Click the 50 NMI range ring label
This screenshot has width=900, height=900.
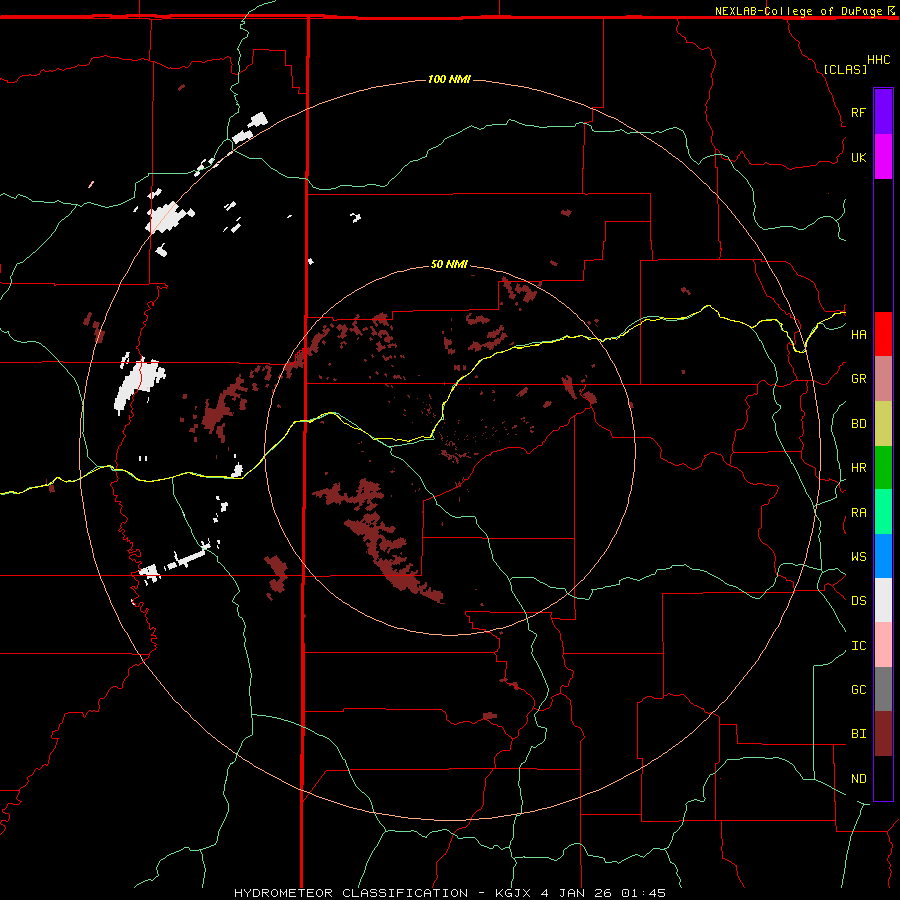tap(449, 264)
